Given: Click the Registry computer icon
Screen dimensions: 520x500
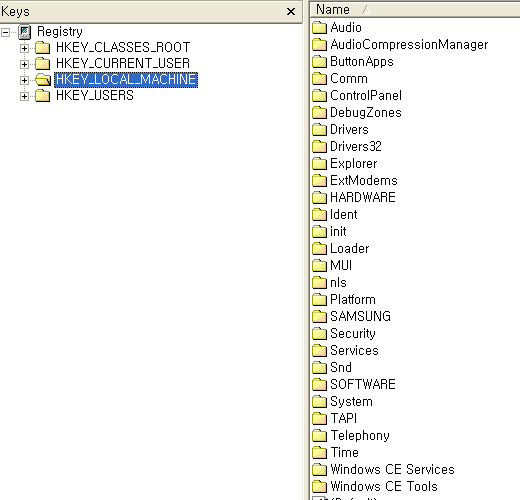Looking at the screenshot, I should coord(25,32).
